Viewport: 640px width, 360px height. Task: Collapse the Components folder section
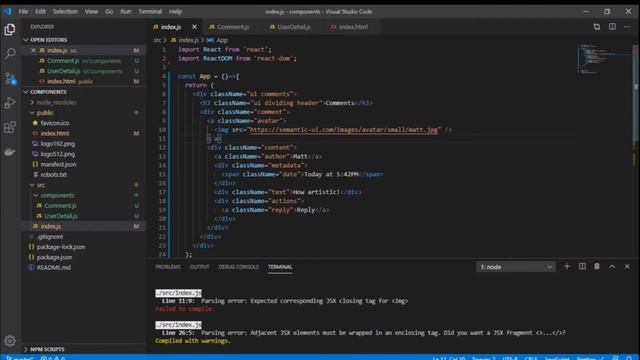84,92
